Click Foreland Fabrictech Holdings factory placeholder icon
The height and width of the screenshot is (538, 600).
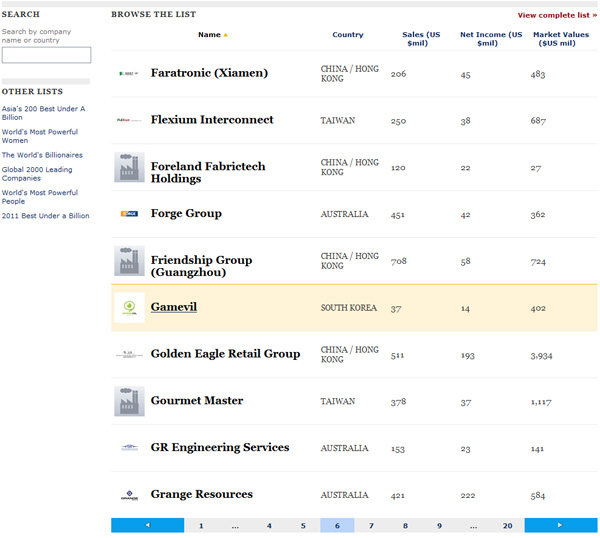tap(129, 167)
